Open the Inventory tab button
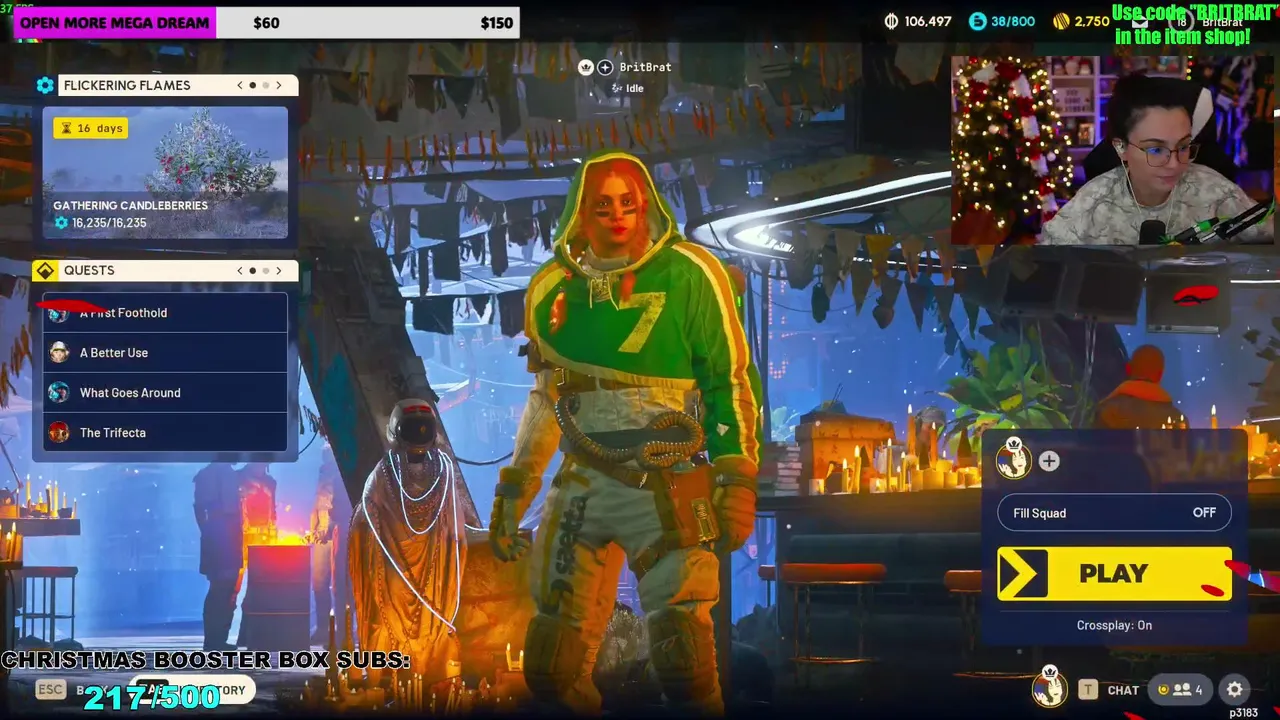The height and width of the screenshot is (720, 1280). coord(195,690)
